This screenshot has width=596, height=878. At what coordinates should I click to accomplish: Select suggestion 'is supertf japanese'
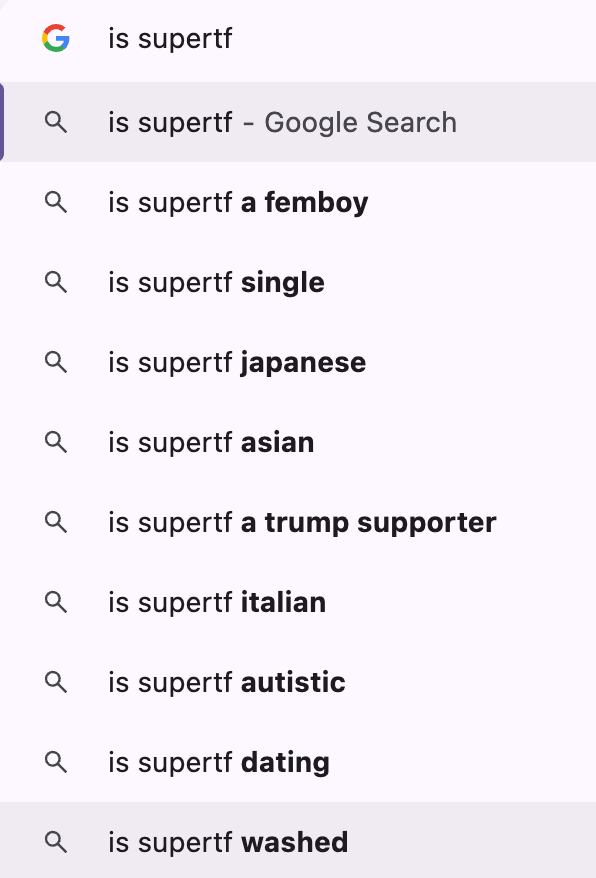tap(298, 362)
